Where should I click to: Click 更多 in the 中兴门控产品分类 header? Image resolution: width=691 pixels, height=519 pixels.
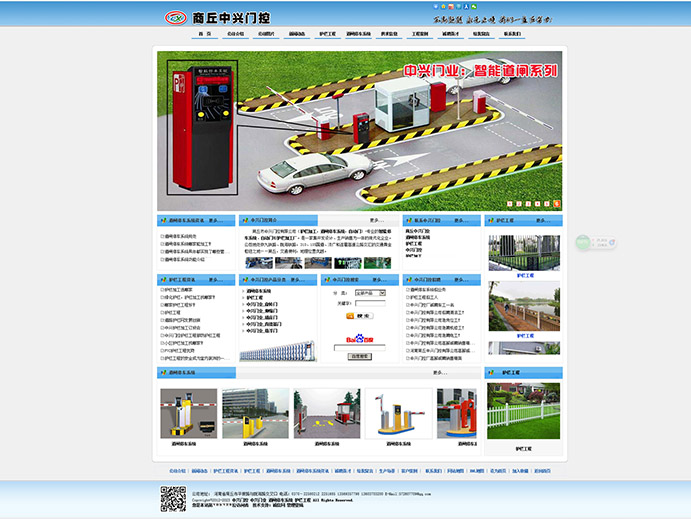click(297, 280)
